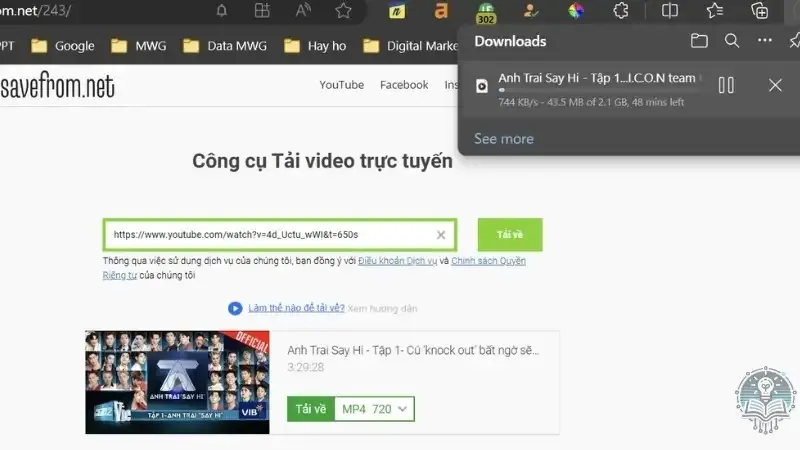
Task: Click the savefrom.net logo
Action: coord(57,85)
